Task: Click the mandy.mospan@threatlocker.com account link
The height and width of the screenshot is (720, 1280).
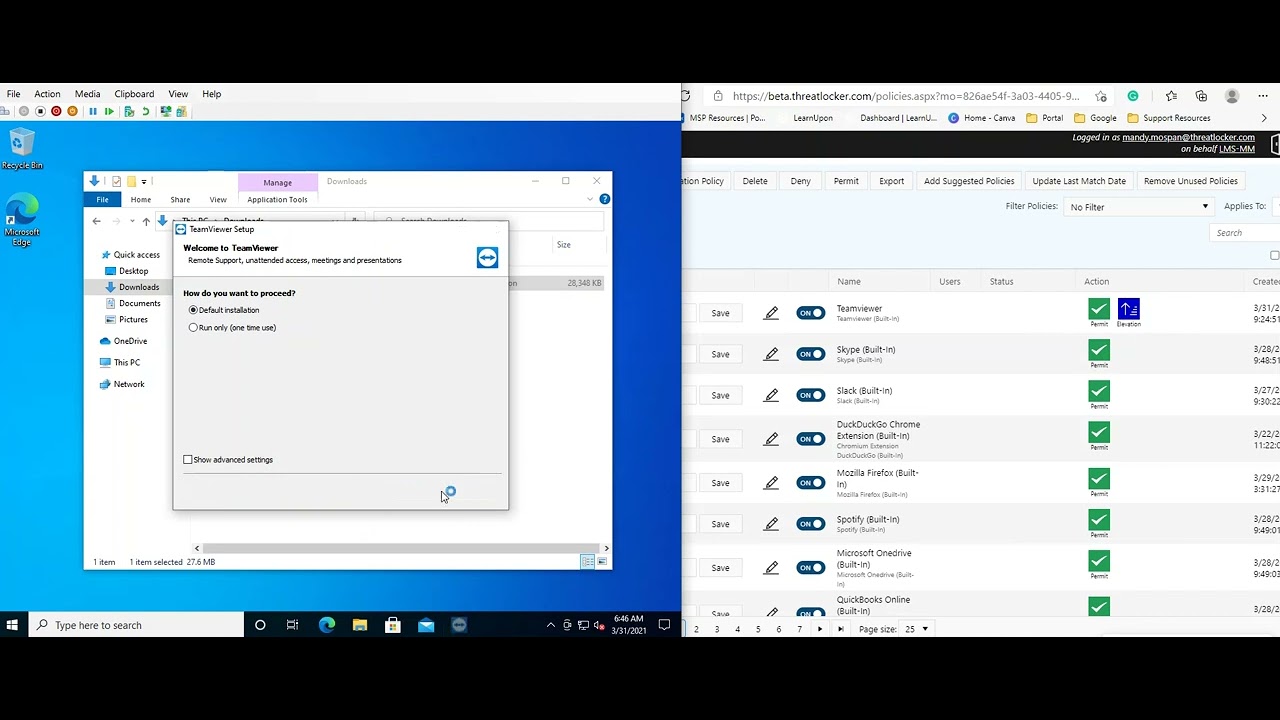Action: pyautogui.click(x=1188, y=137)
